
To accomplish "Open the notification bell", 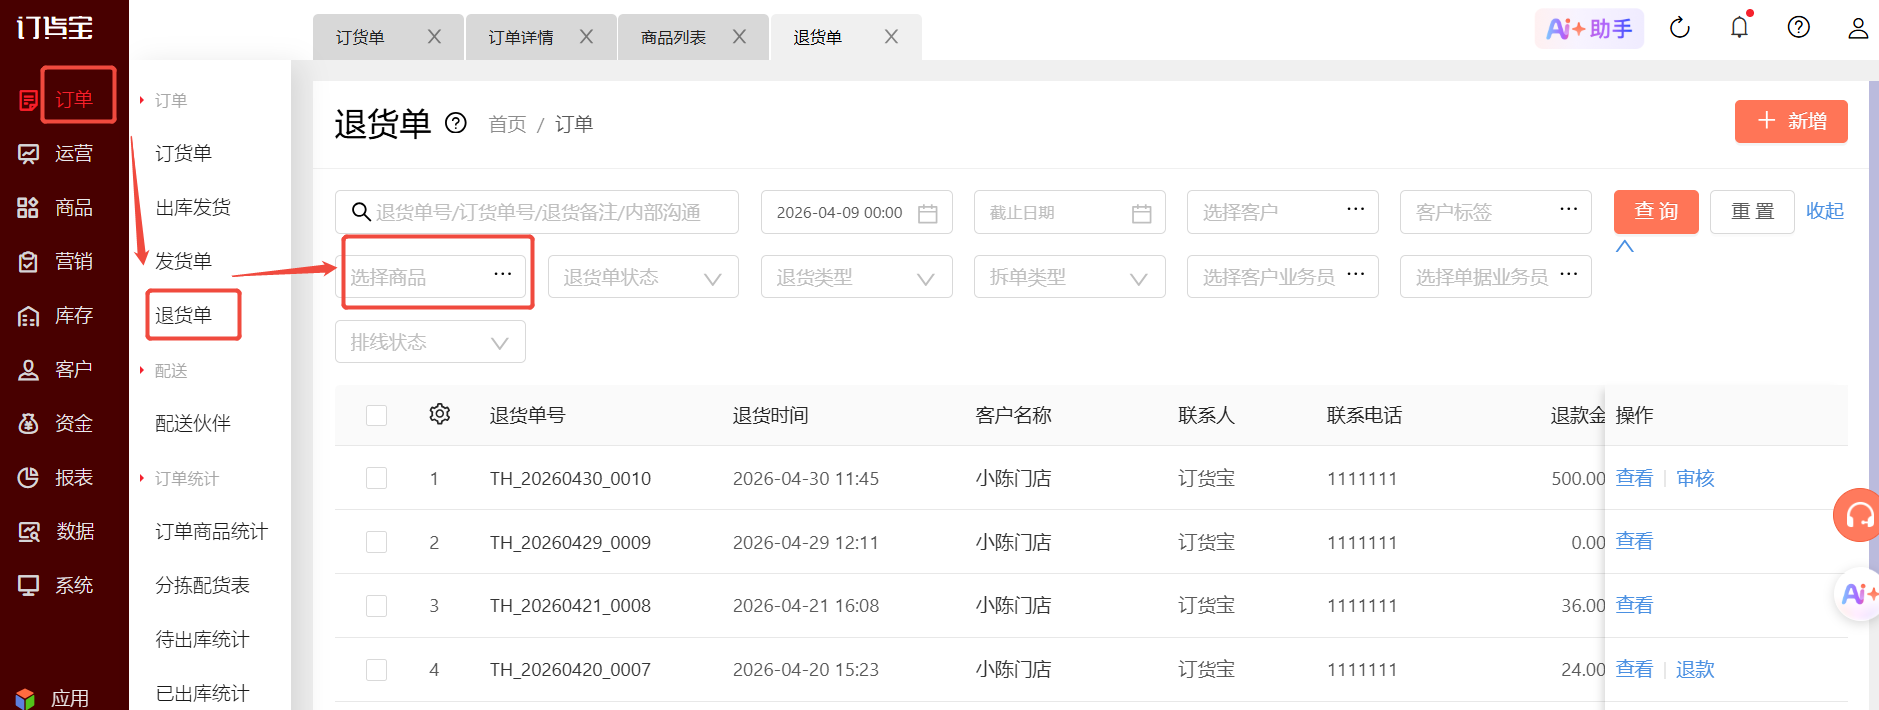I will (x=1740, y=27).
